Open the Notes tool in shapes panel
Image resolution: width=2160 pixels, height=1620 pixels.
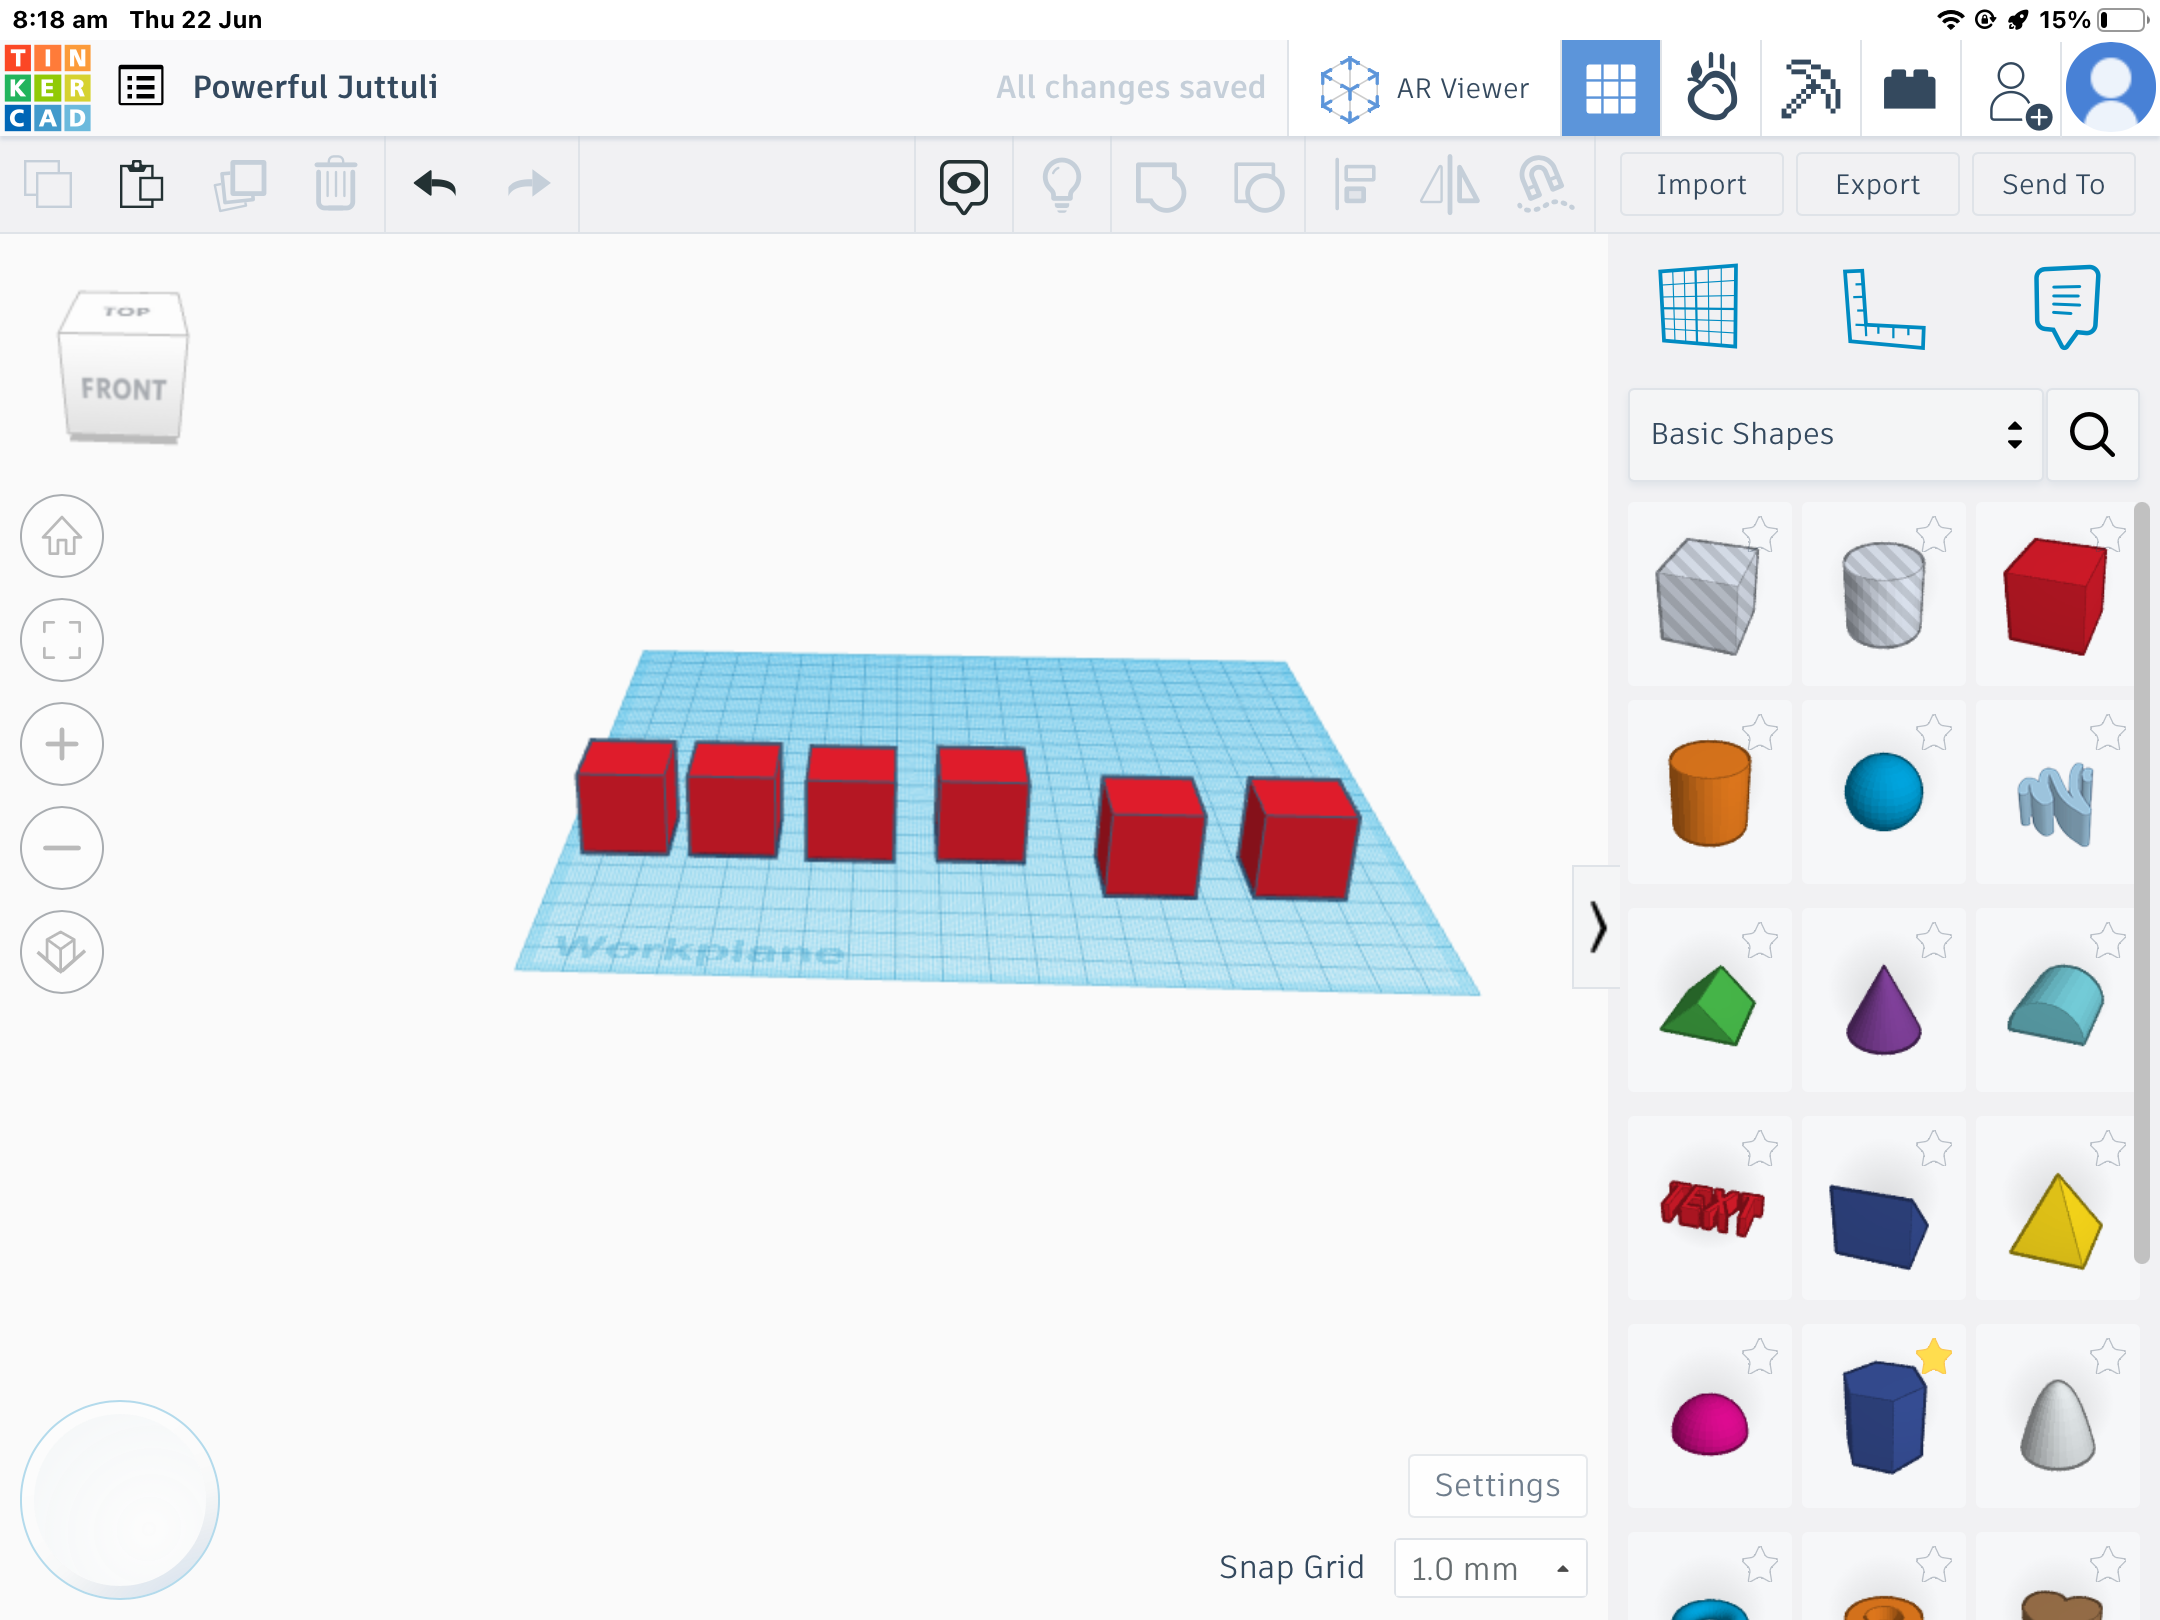coord(2066,306)
